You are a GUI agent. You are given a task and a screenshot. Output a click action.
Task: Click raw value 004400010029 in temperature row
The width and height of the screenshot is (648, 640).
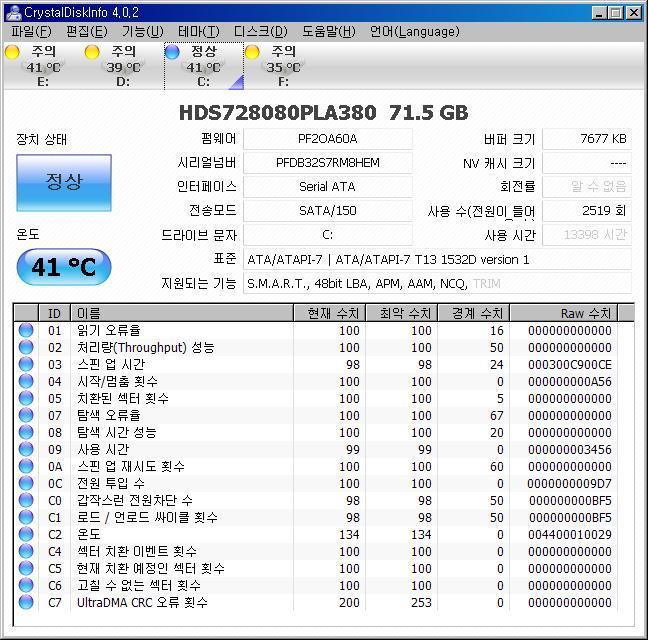pos(569,534)
